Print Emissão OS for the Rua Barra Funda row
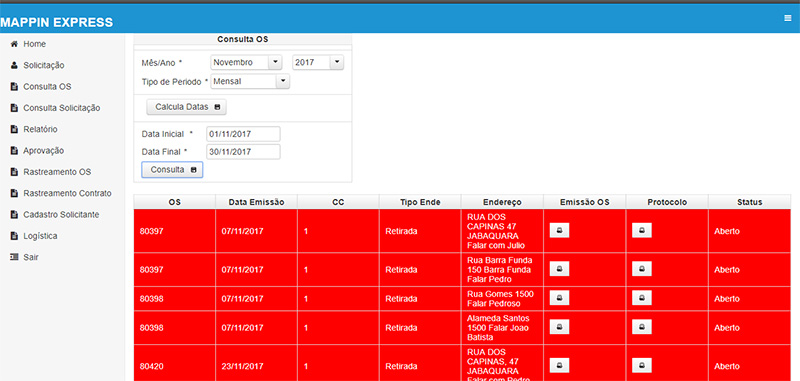This screenshot has width=800, height=381. point(559,269)
